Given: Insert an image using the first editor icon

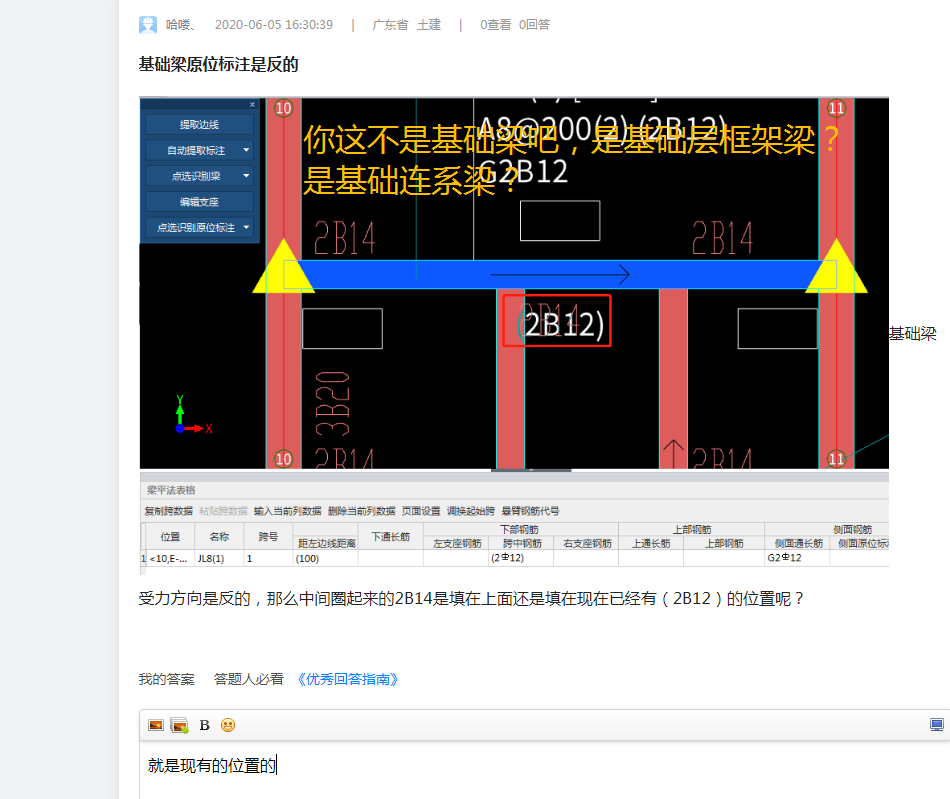Looking at the screenshot, I should coord(156,725).
